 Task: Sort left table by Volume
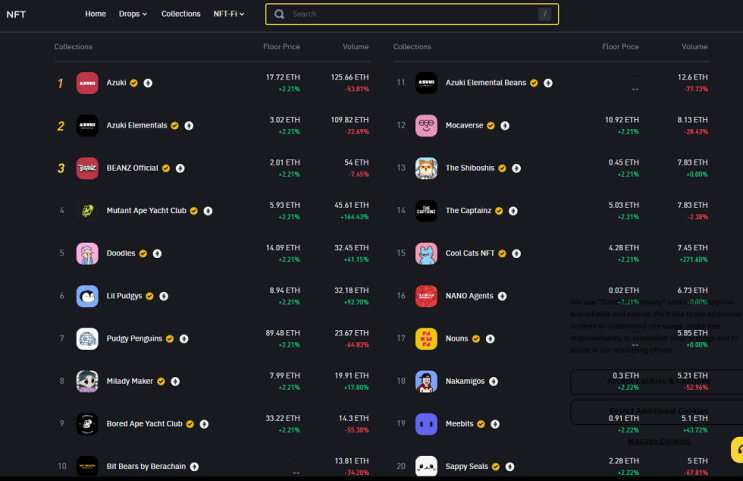click(x=355, y=46)
